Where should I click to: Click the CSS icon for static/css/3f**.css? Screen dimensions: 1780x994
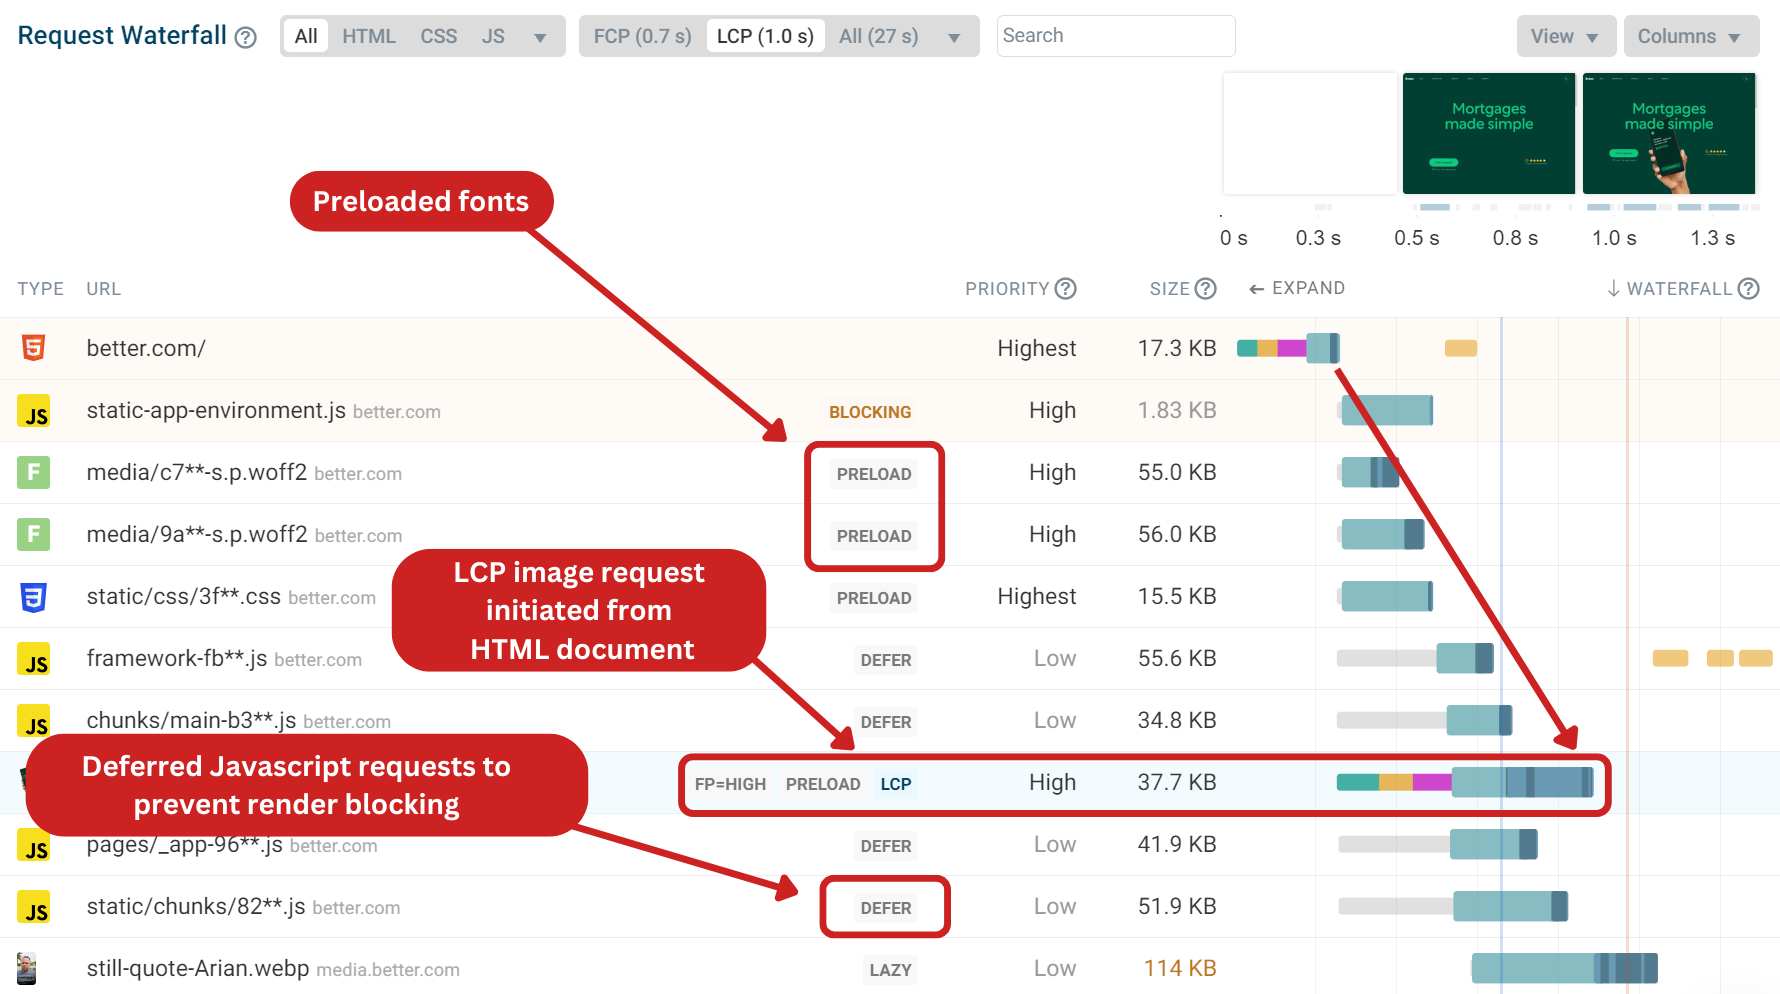click(x=33, y=597)
